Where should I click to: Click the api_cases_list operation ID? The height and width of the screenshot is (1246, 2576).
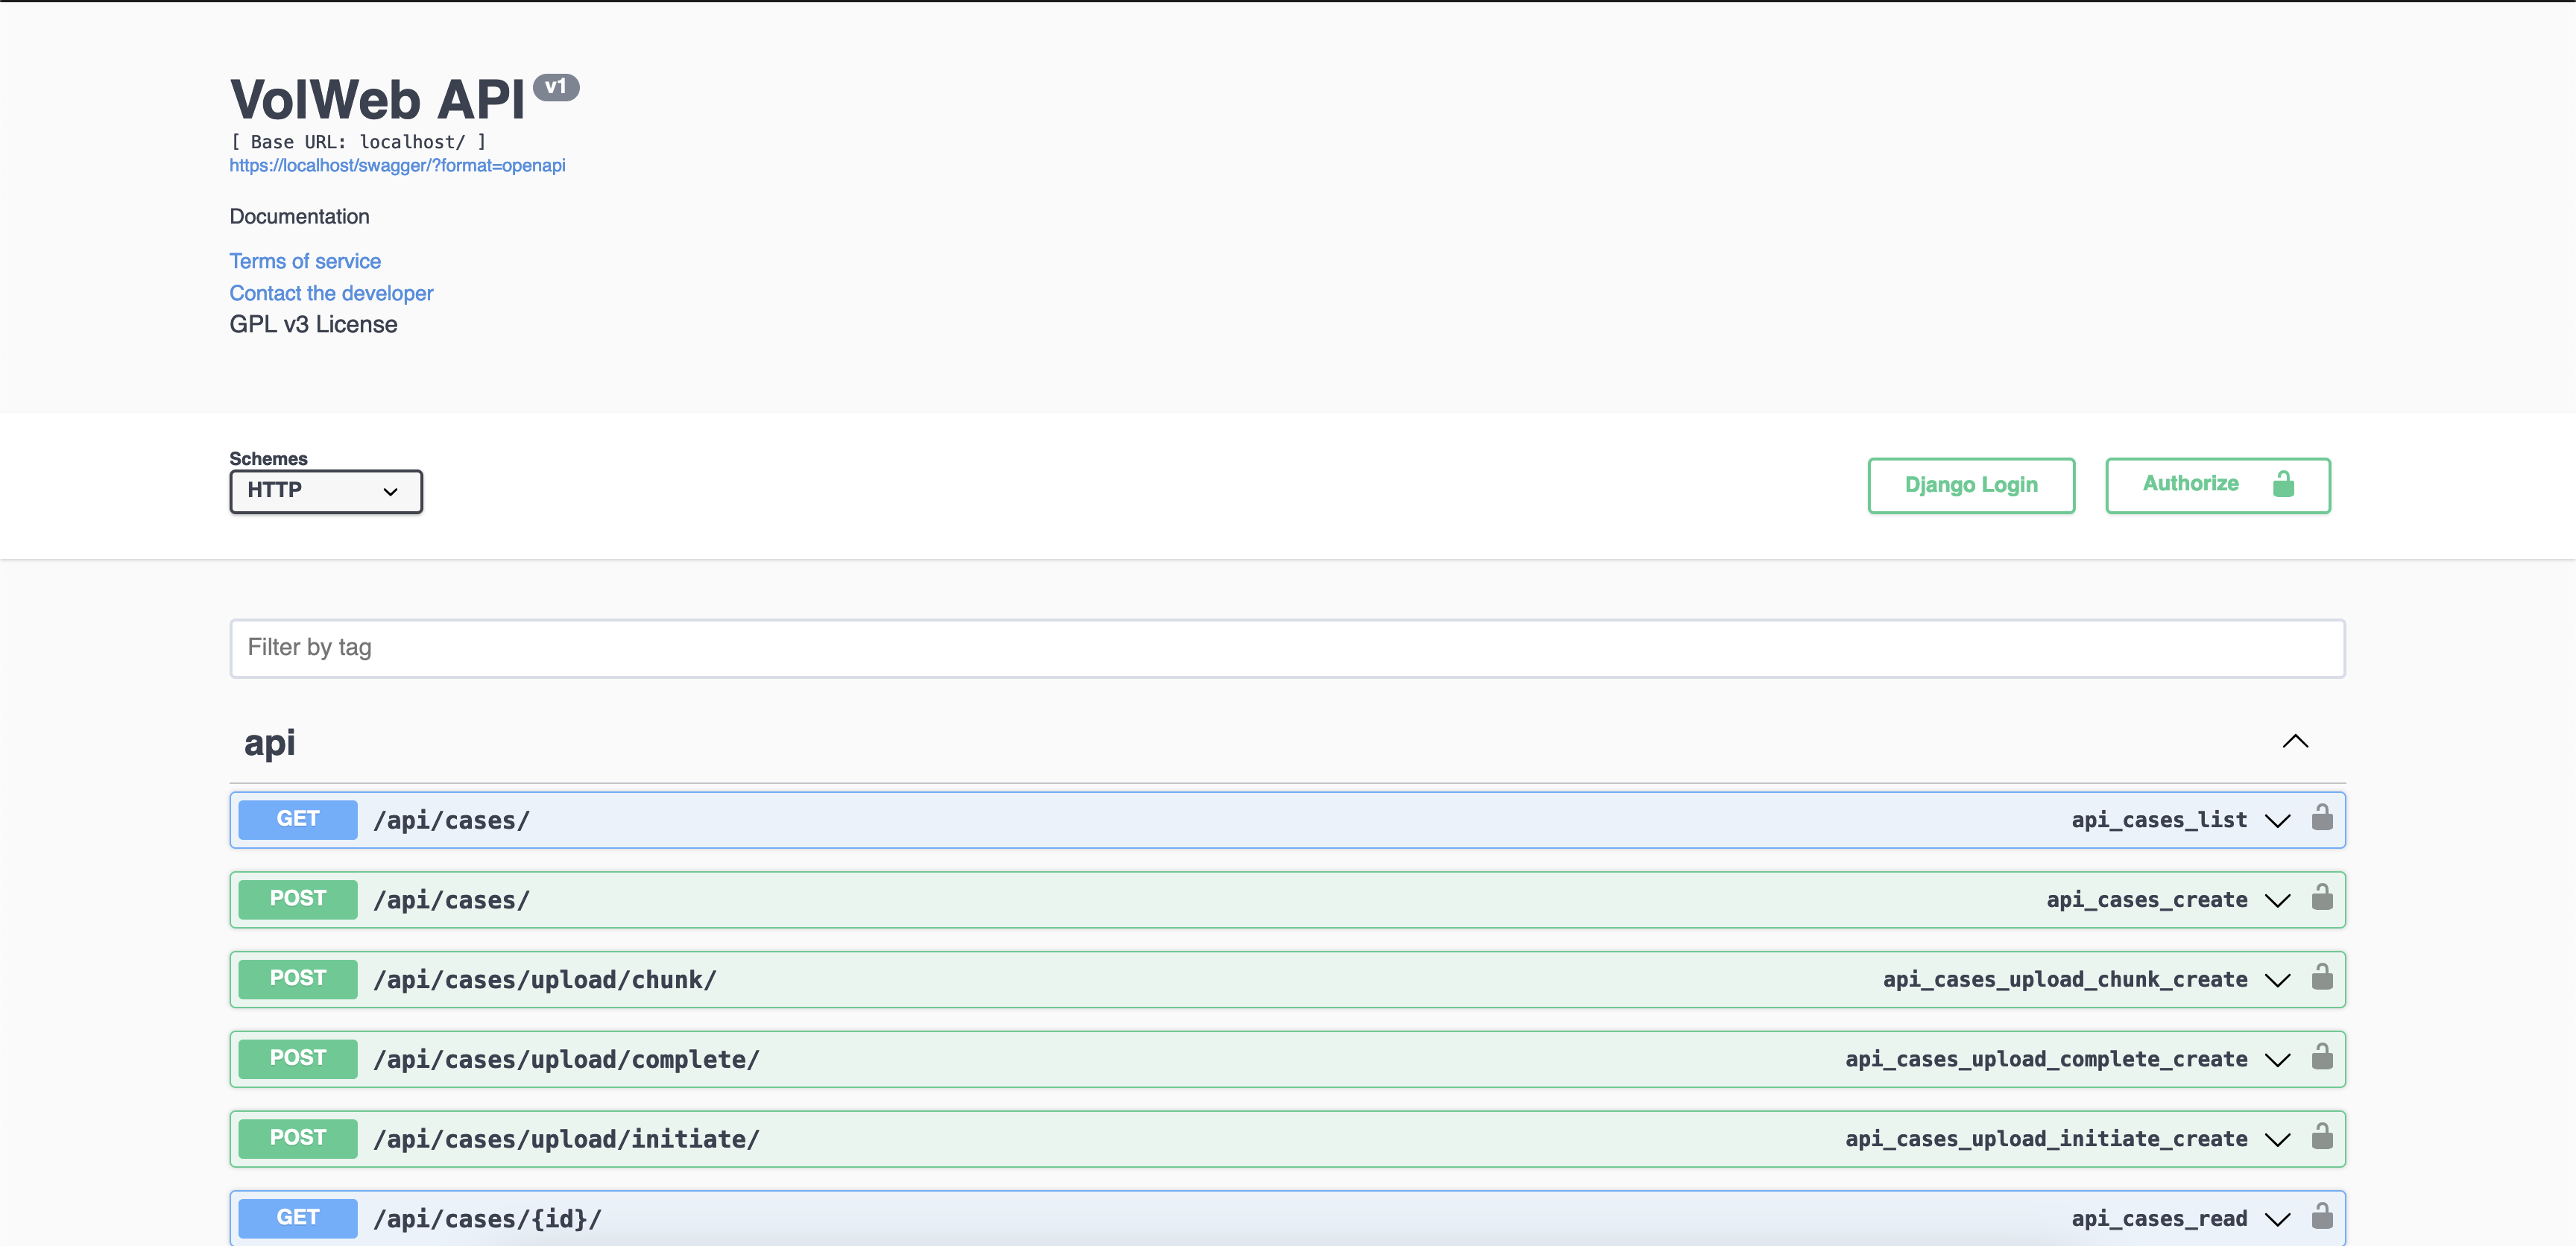coord(2159,820)
